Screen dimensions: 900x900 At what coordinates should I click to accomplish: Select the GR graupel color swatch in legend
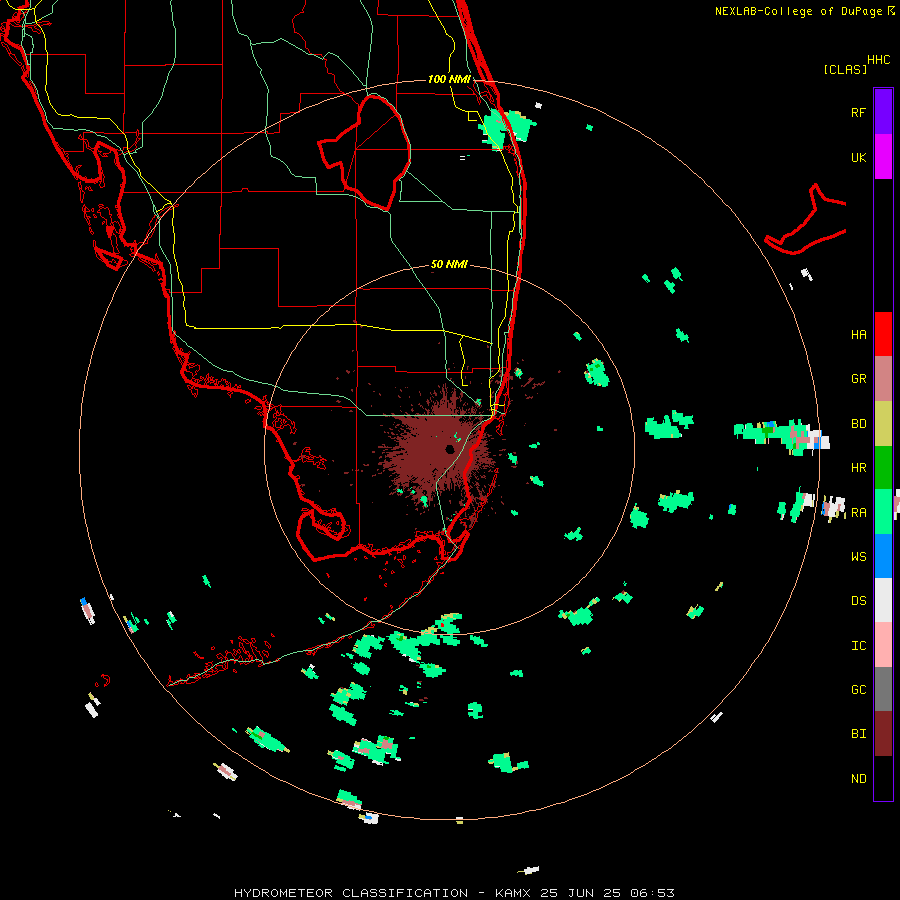(x=883, y=379)
